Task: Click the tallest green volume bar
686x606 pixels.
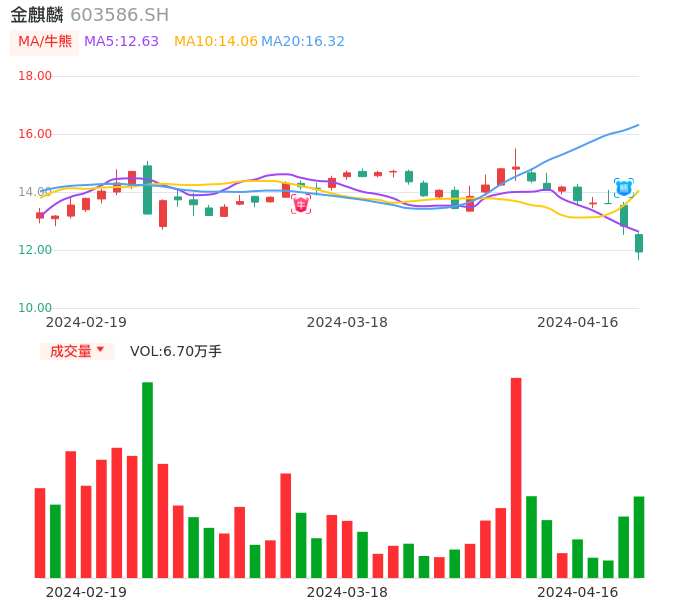Action: click(x=147, y=480)
